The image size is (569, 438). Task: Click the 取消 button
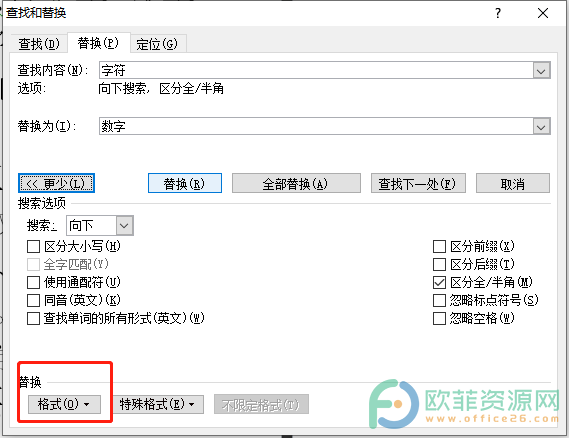pos(513,183)
